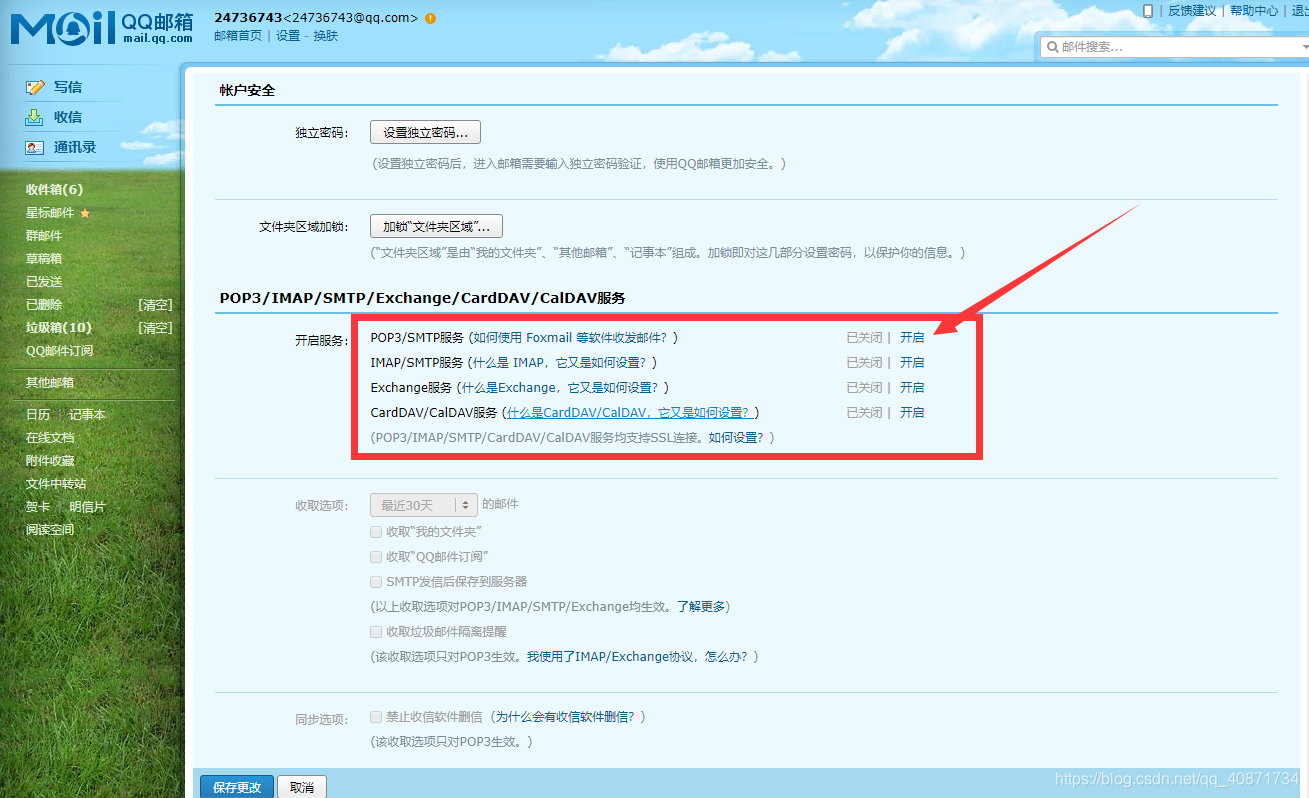Click 开启 to enable POP3/SMTP service
Image resolution: width=1309 pixels, height=798 pixels.
[912, 337]
